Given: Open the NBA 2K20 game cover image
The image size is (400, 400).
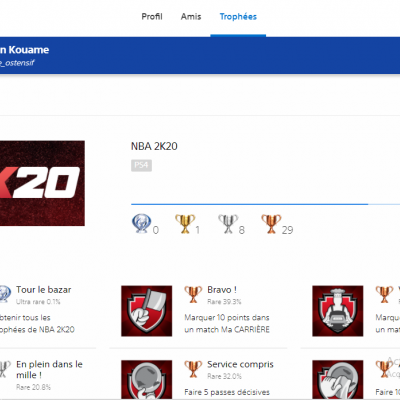Looking at the screenshot, I should click(42, 183).
